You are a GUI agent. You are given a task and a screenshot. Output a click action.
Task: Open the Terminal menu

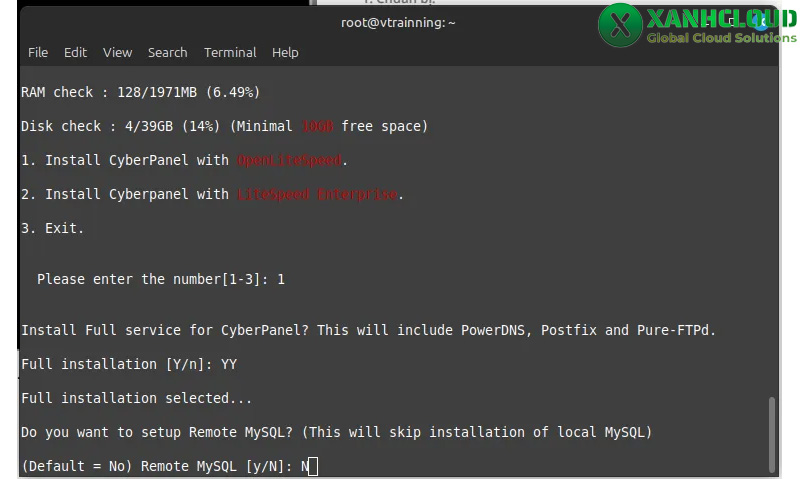click(230, 53)
